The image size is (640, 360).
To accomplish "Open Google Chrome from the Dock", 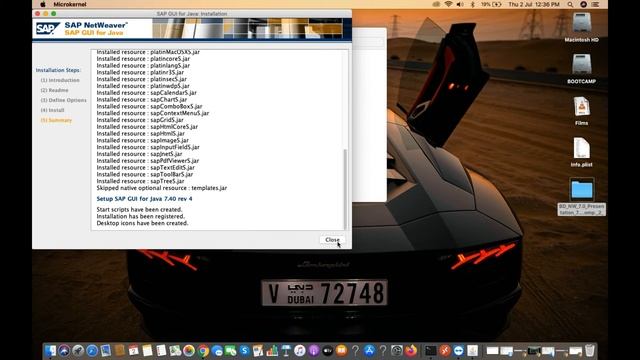I will (x=203, y=351).
